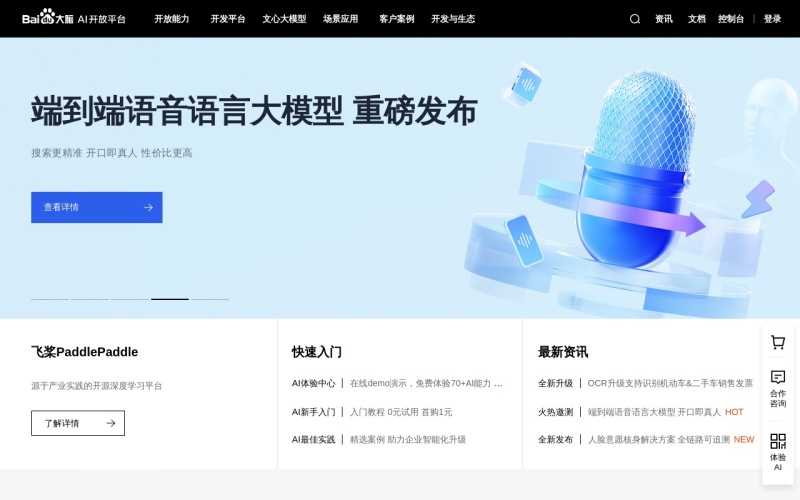The height and width of the screenshot is (500, 800).
Task: Click the 最新资讯 section heading
Action: [563, 352]
